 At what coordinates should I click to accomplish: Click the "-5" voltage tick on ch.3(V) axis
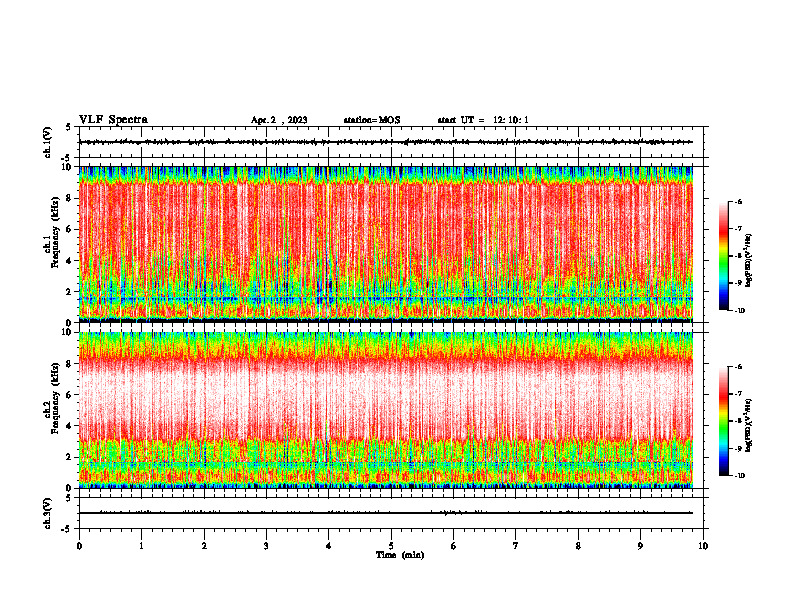68,529
